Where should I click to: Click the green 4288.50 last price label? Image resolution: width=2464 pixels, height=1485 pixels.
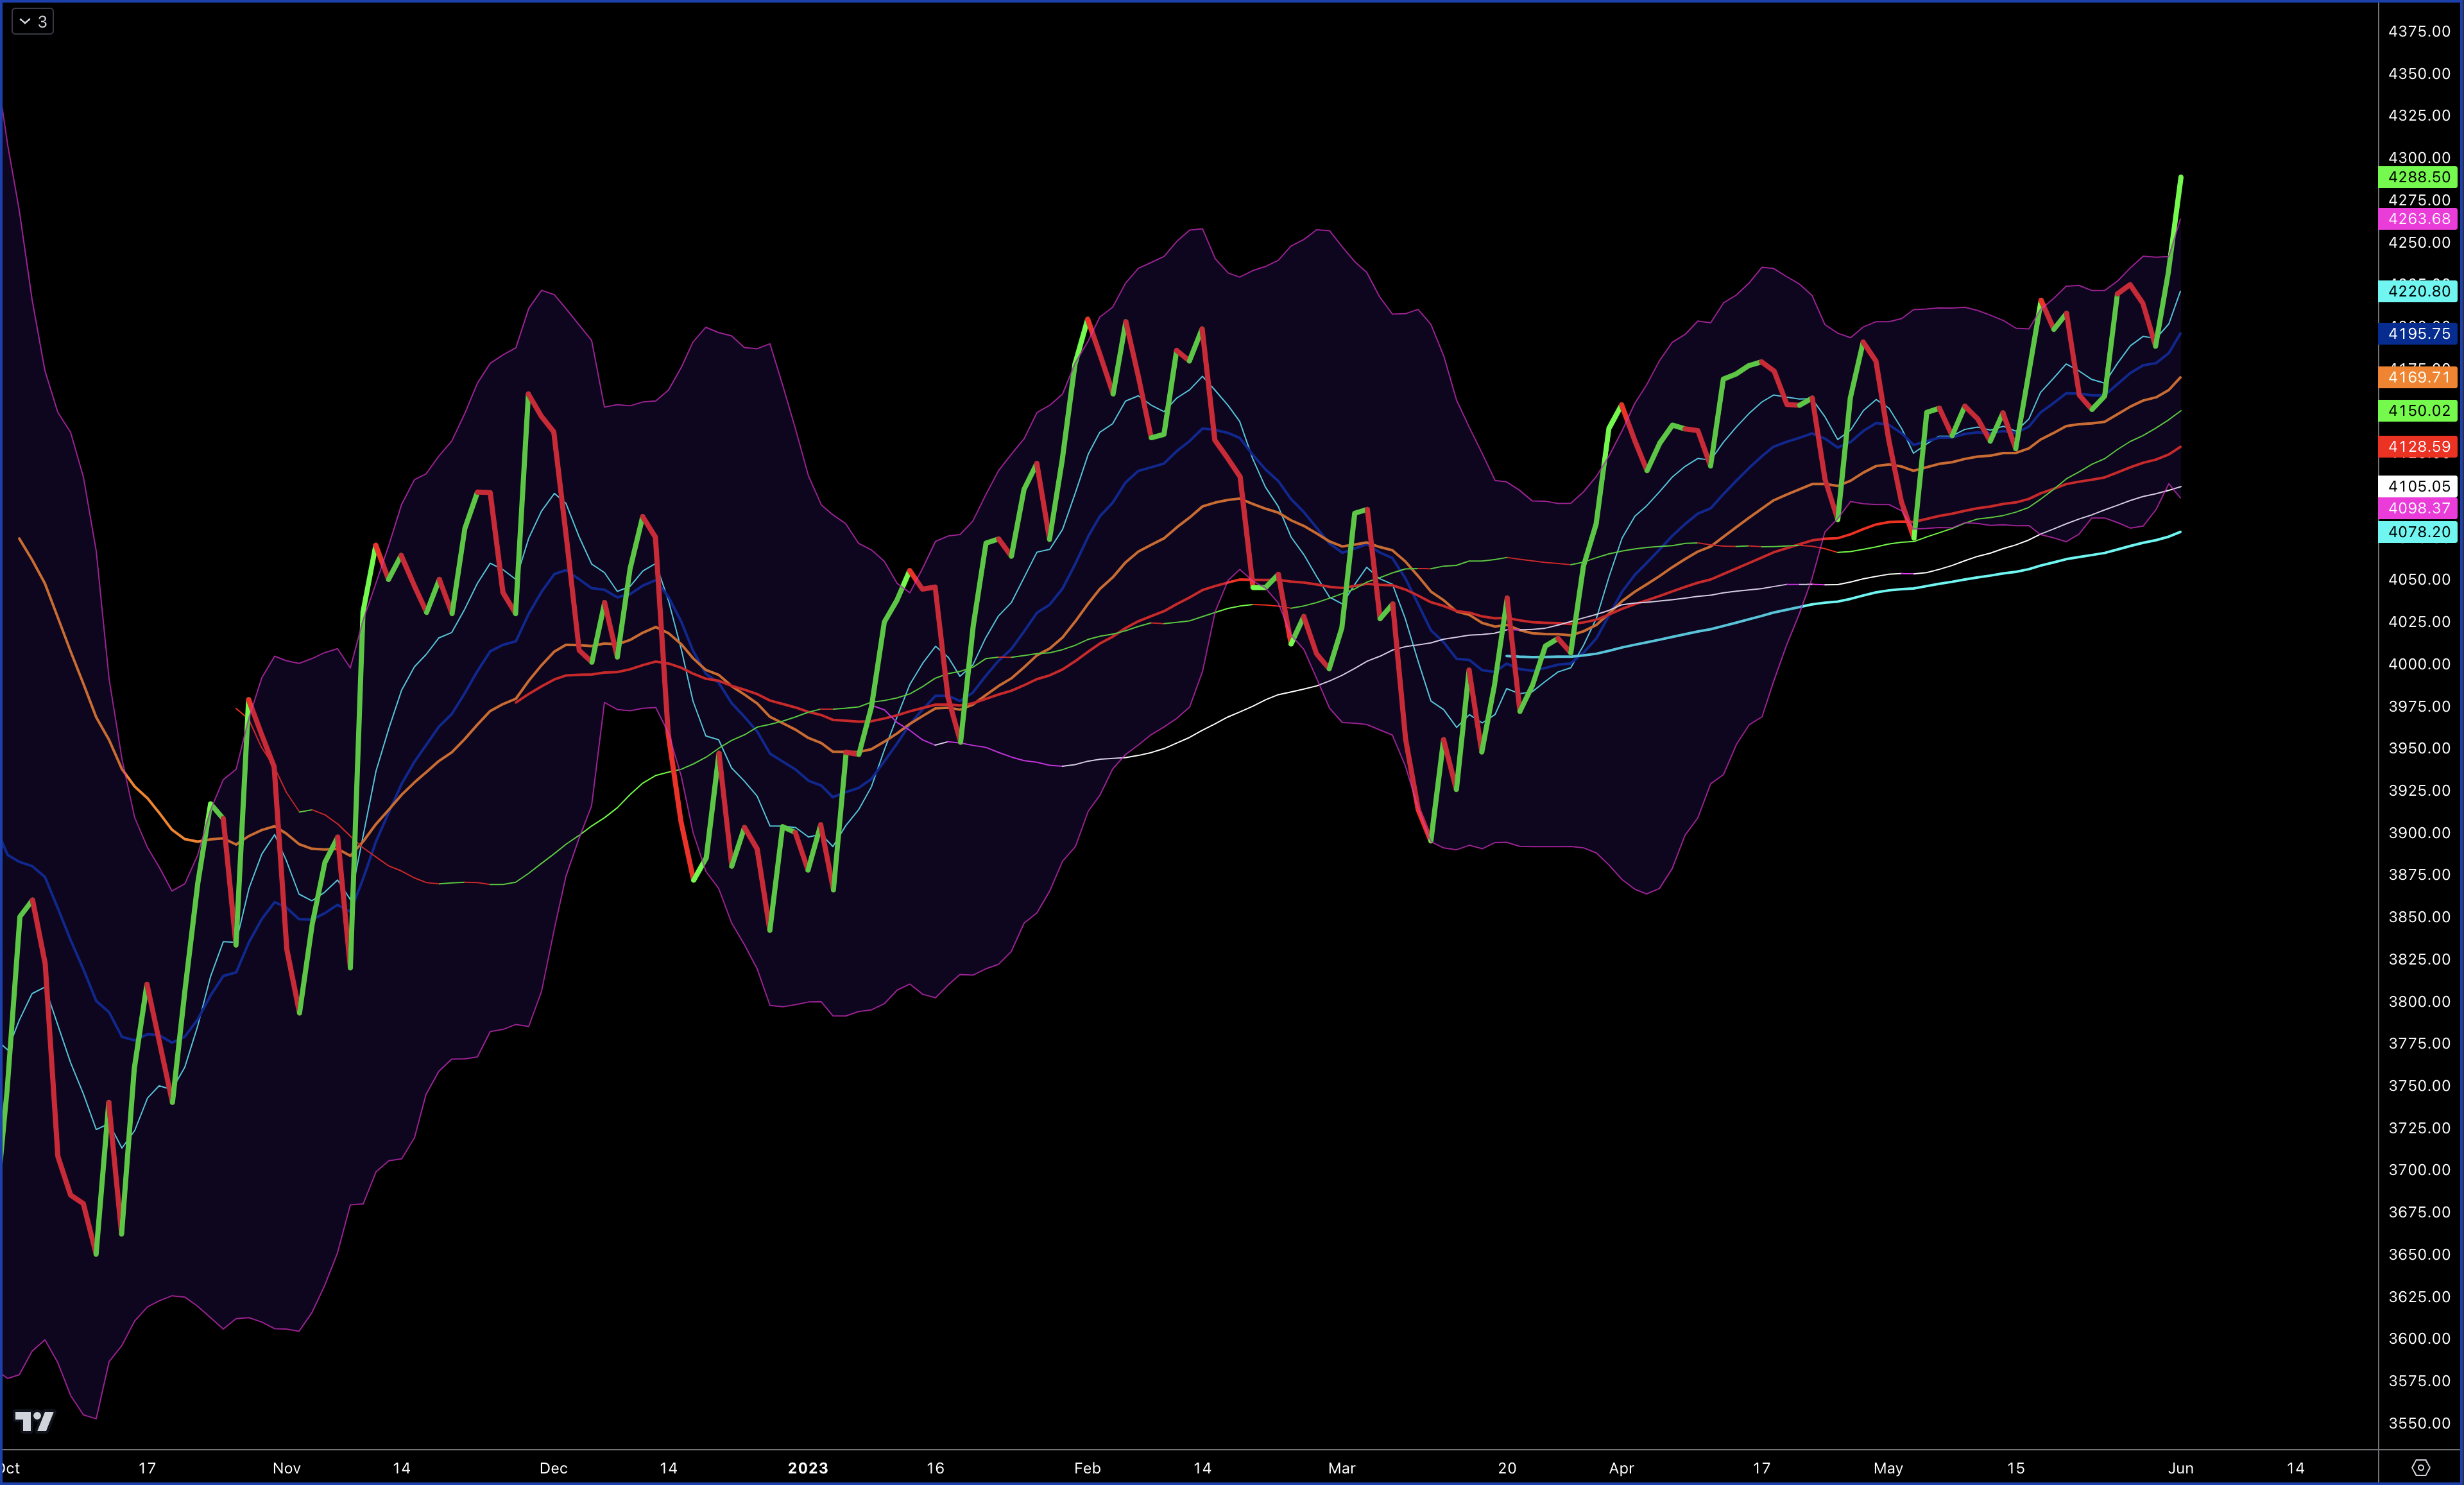pos(2418,177)
